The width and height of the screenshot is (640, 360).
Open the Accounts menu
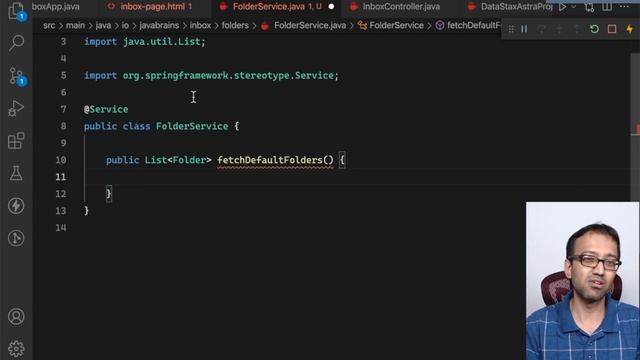tap(16, 316)
